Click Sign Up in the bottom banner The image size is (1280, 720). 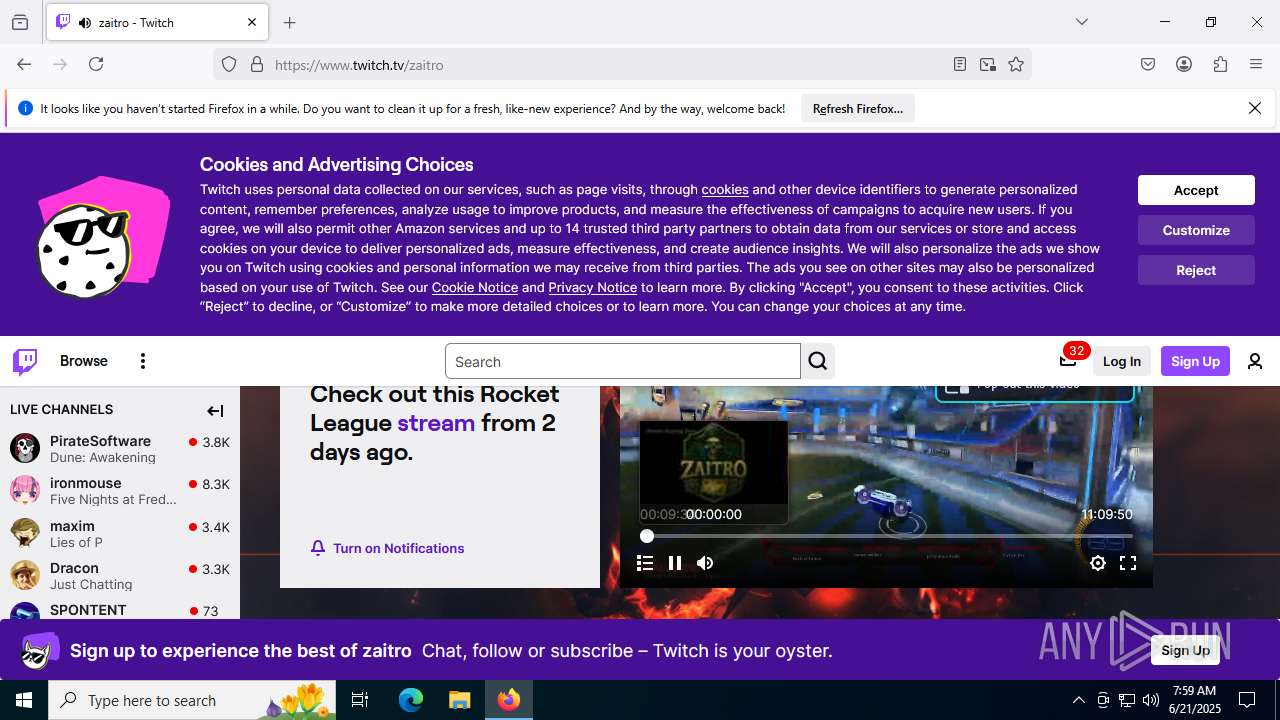1185,650
